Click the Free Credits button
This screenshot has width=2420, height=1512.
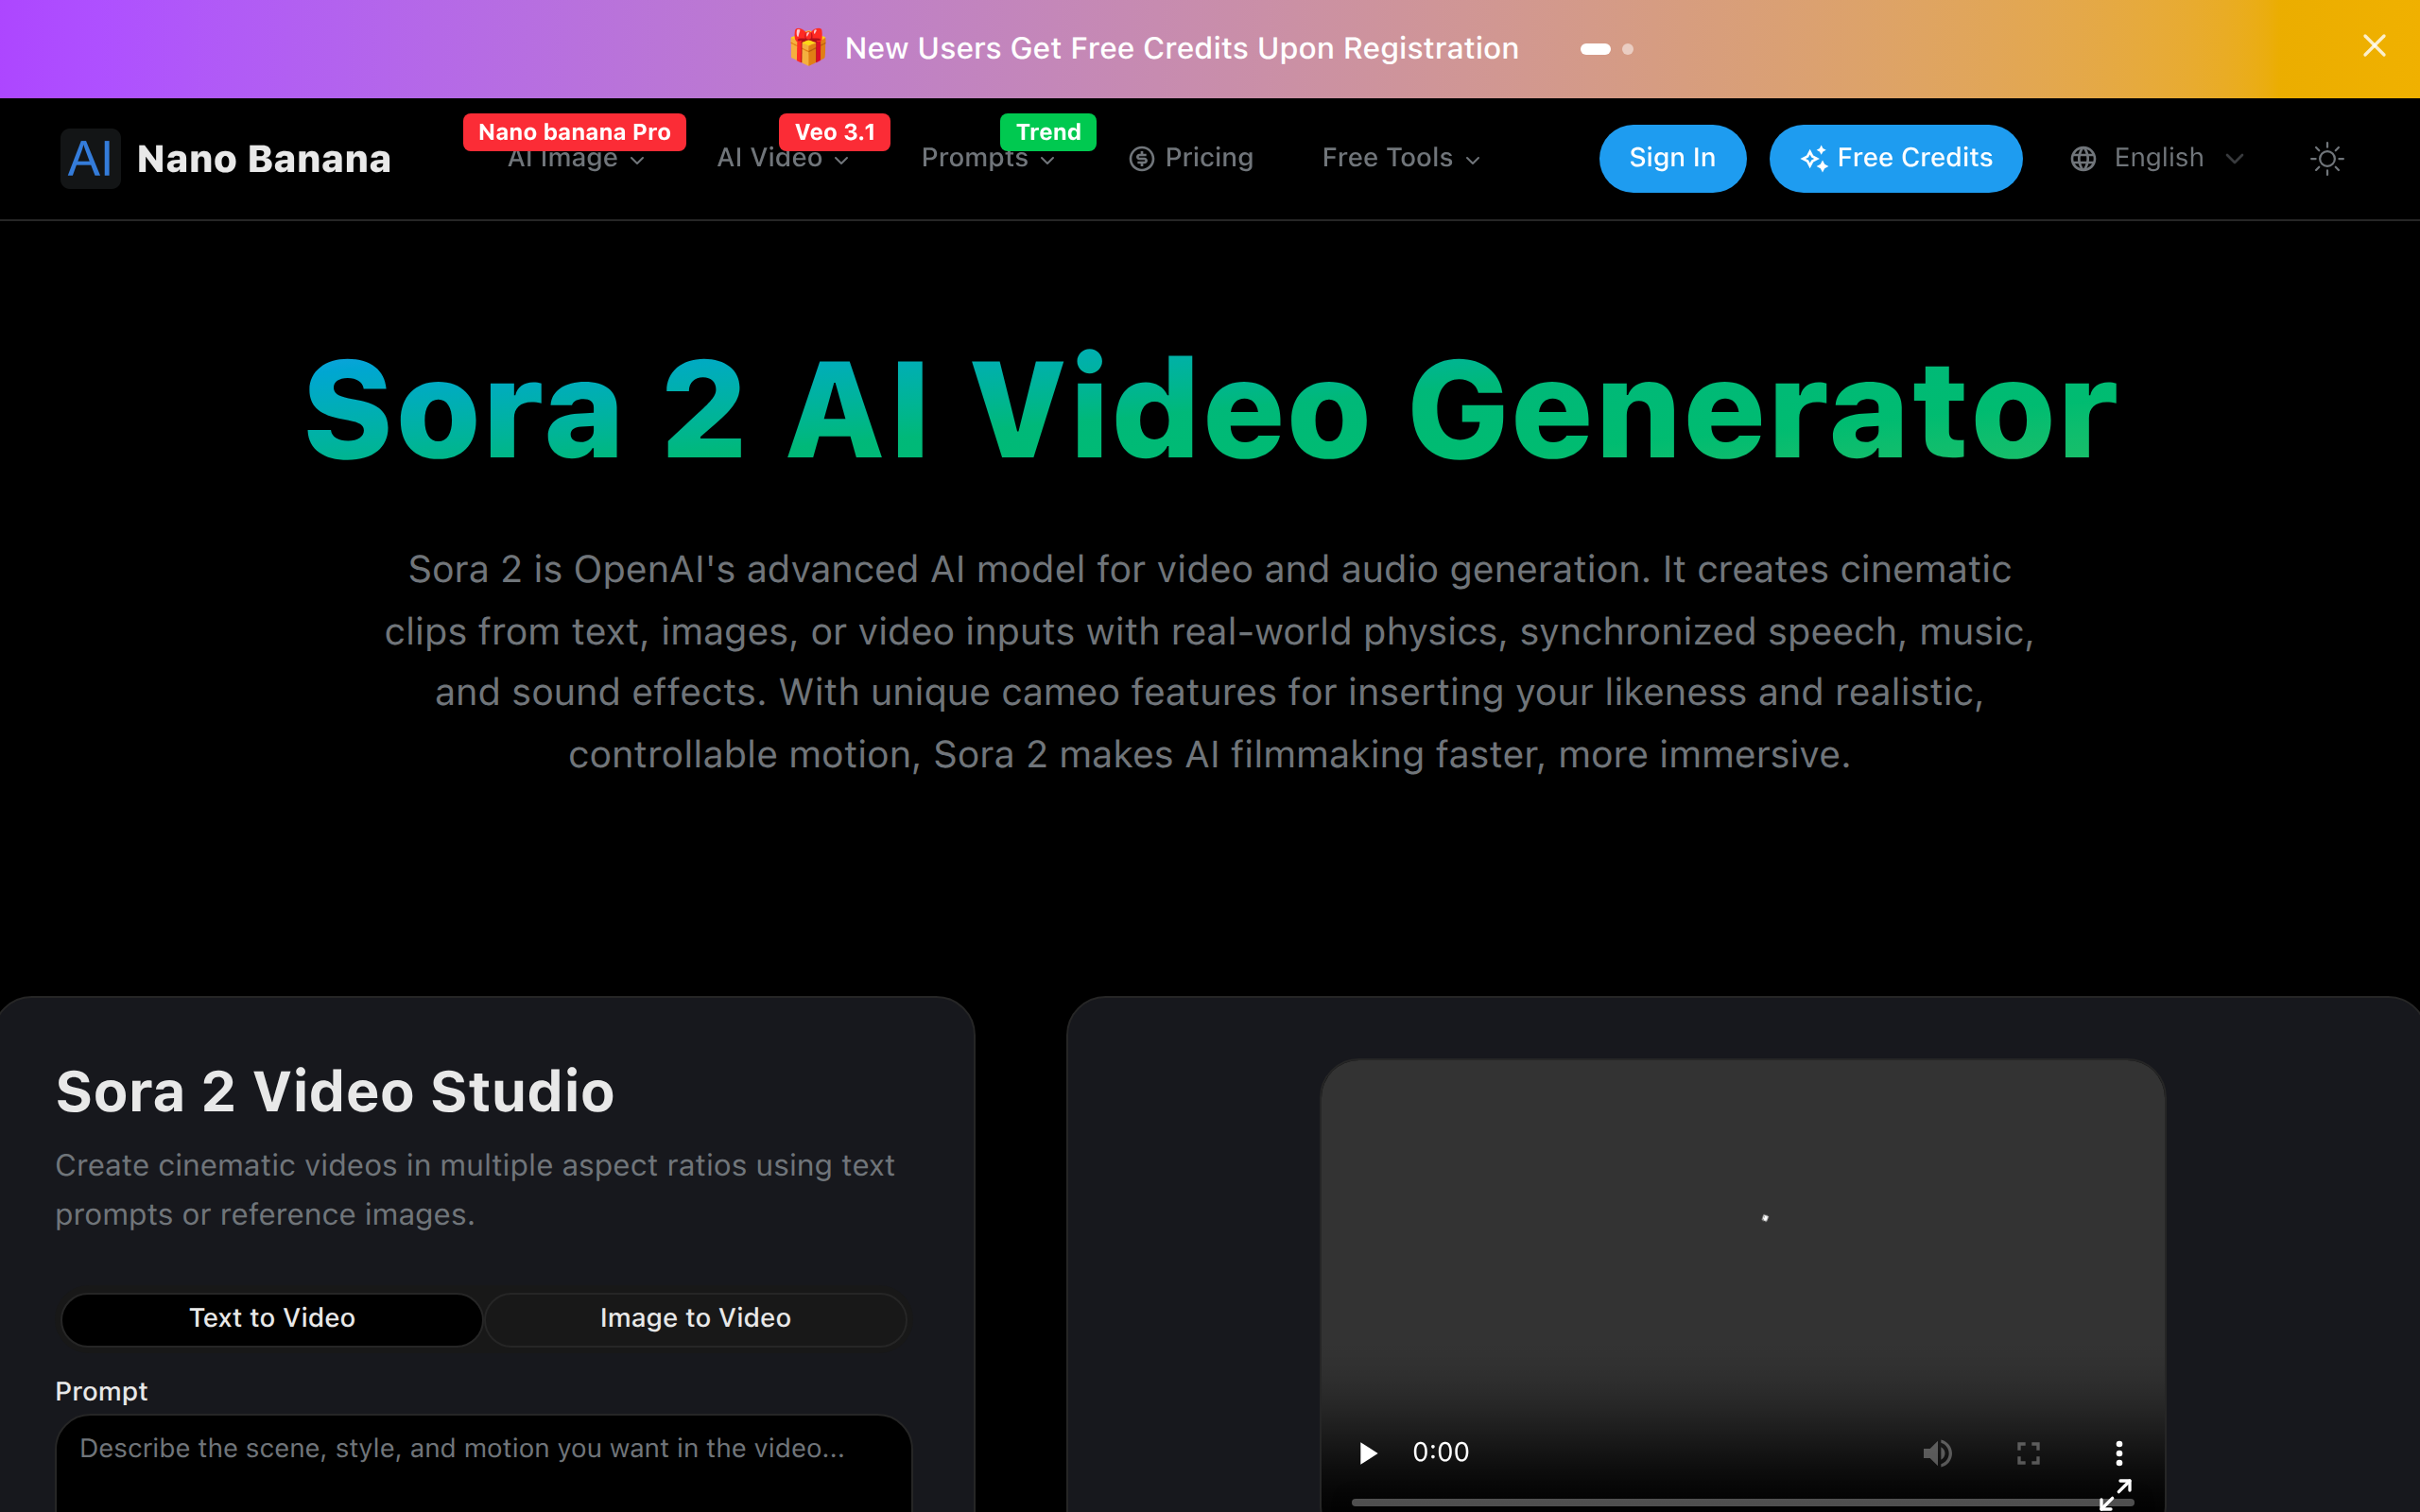pos(1895,158)
